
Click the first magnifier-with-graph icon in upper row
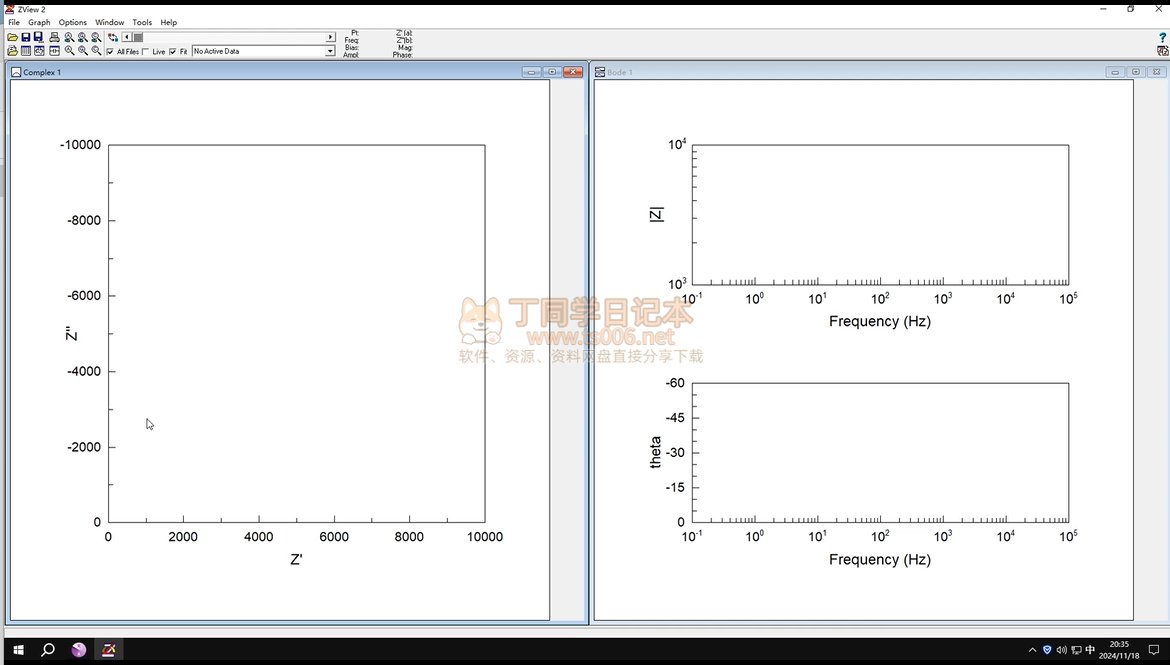69,37
